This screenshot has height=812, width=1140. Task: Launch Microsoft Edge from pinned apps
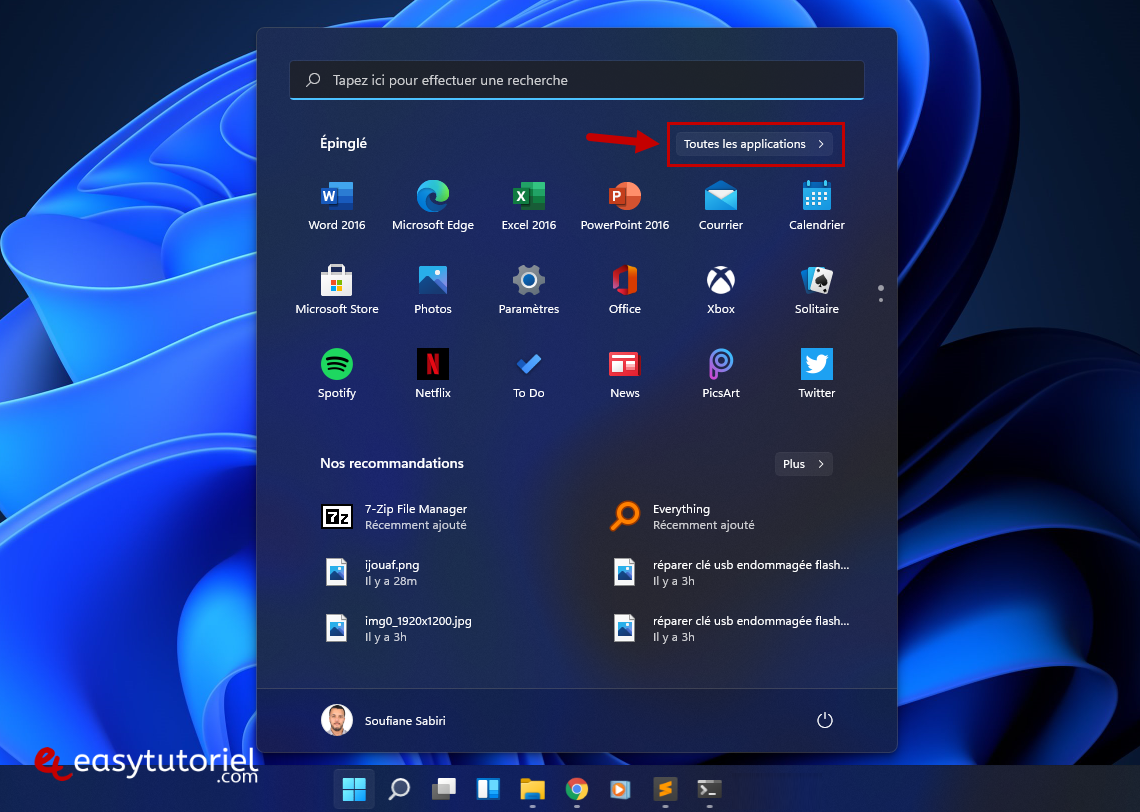pos(433,206)
